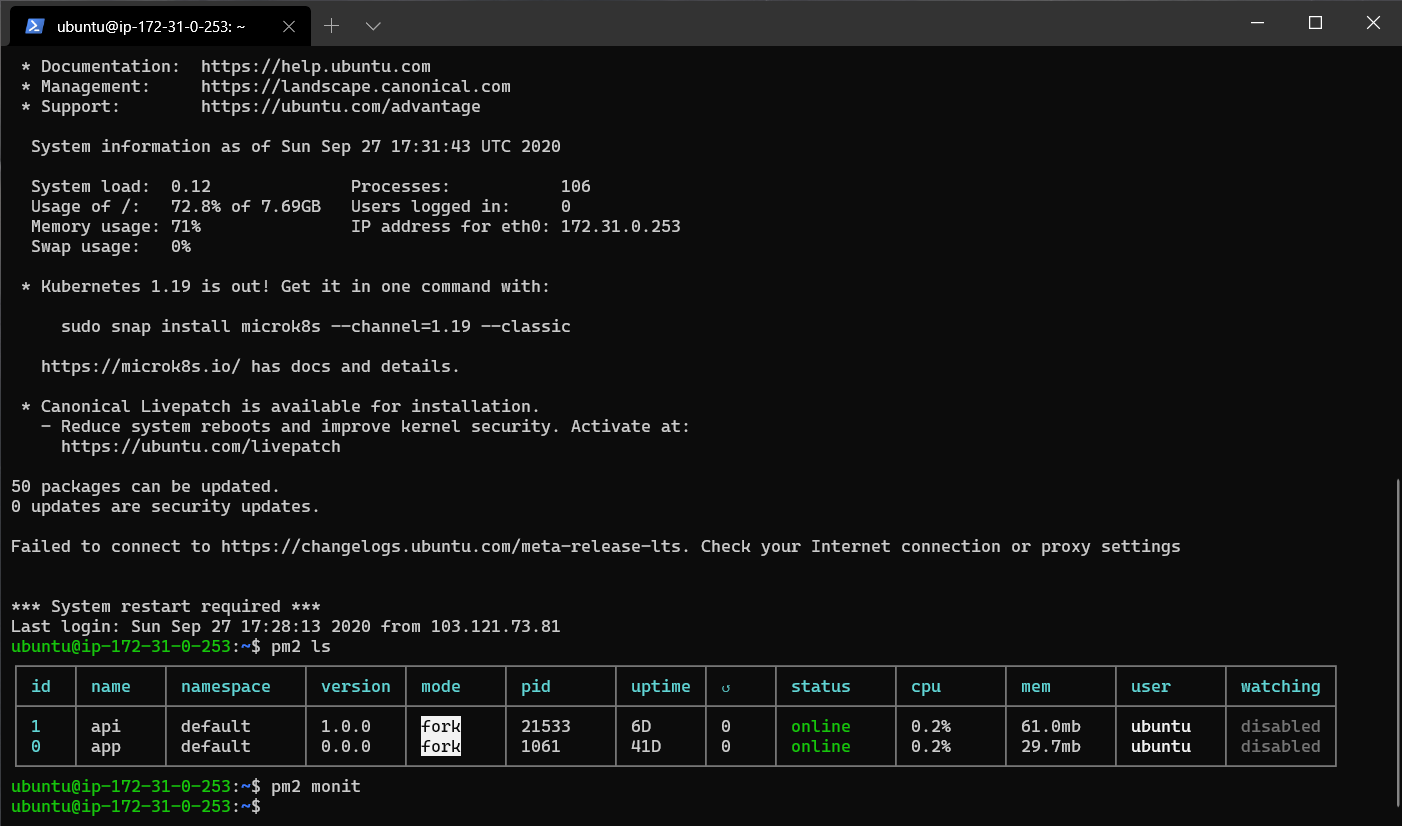Viewport: 1402px width, 826px height.
Task: Click last login IP 103.121.73.81
Action: coord(496,627)
